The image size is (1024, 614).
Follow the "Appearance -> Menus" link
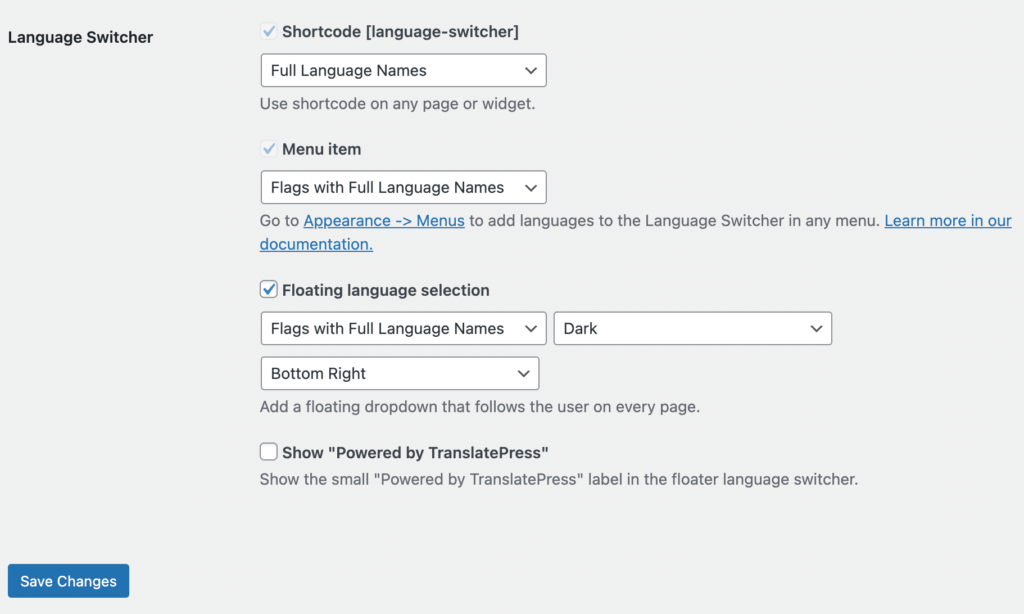tap(384, 221)
